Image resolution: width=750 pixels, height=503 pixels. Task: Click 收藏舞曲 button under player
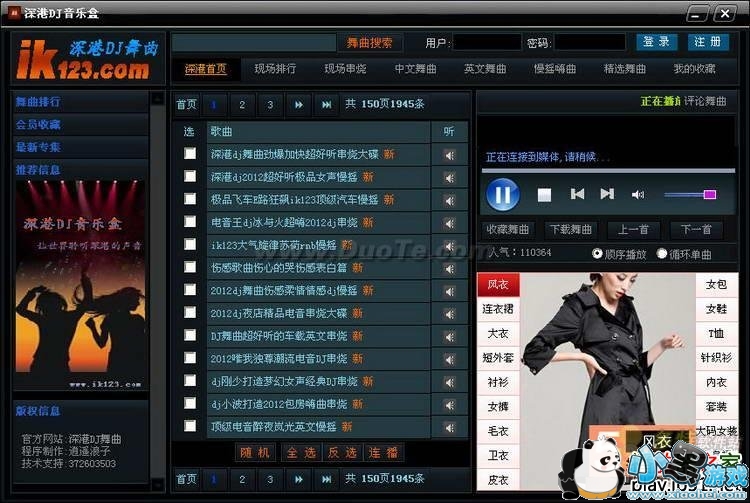coord(507,230)
